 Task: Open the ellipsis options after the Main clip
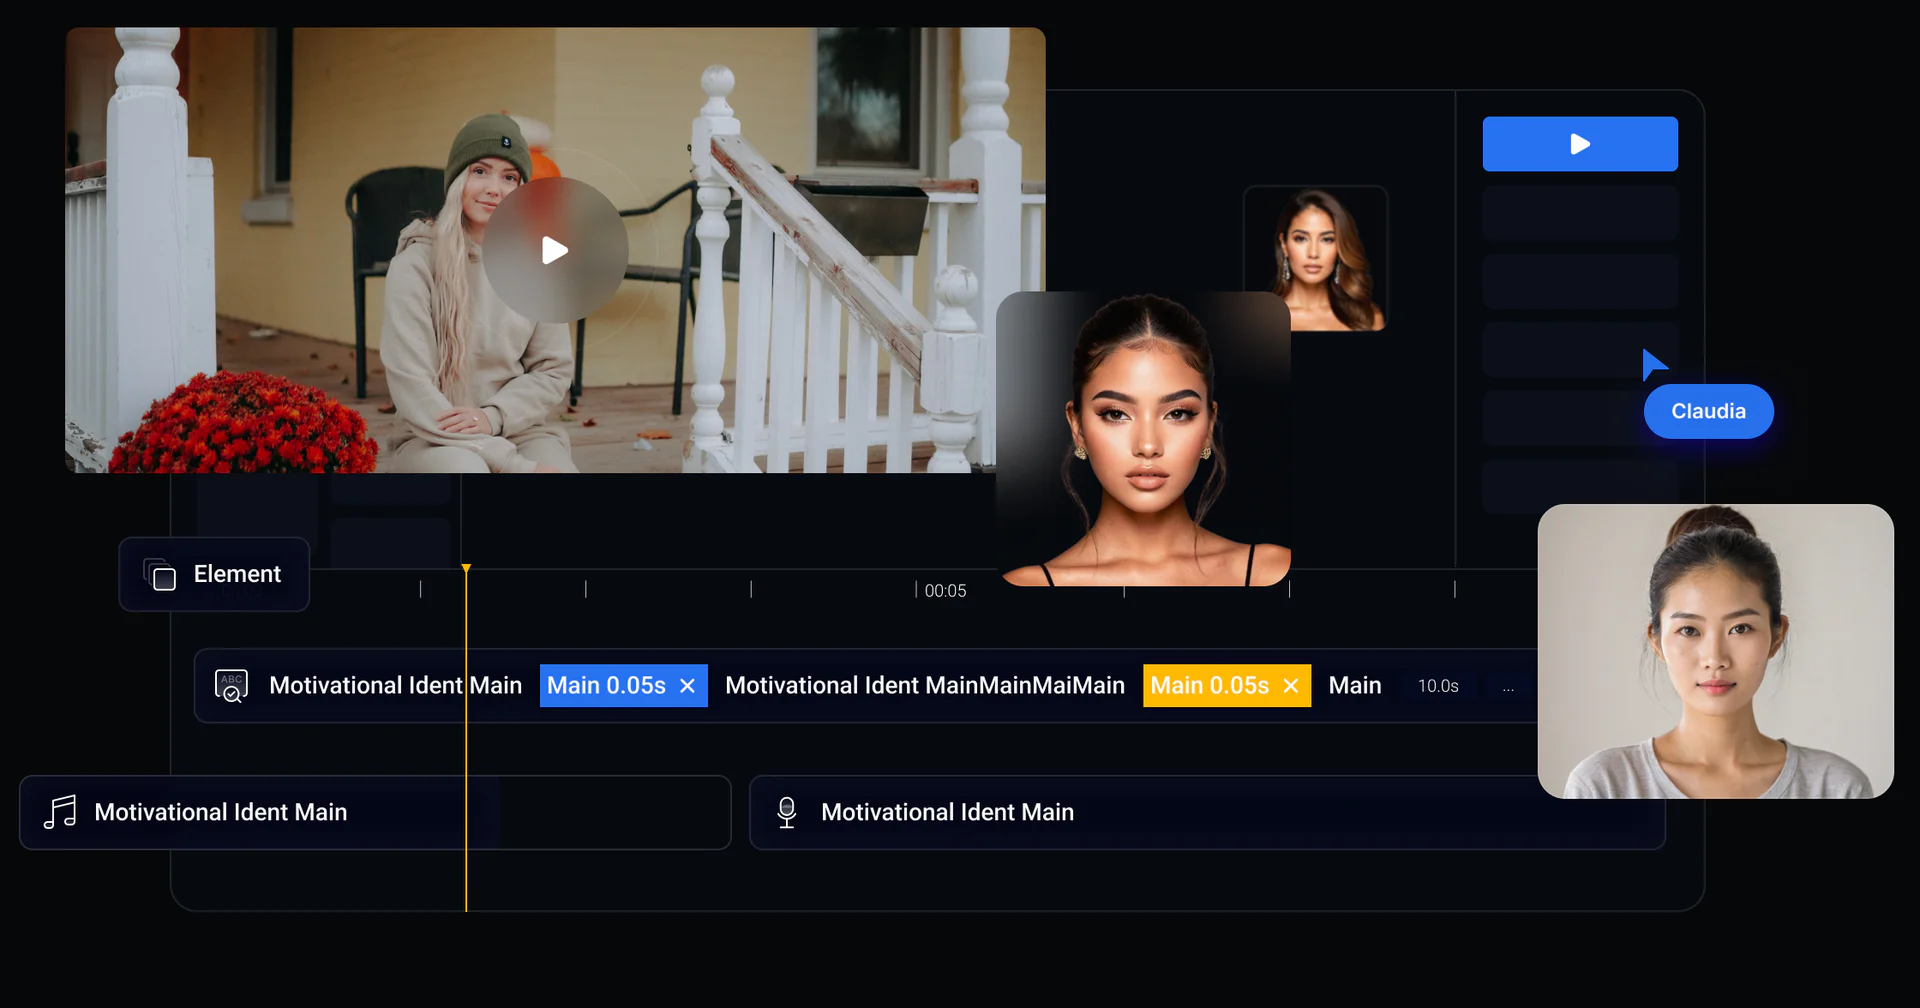[x=1509, y=686]
